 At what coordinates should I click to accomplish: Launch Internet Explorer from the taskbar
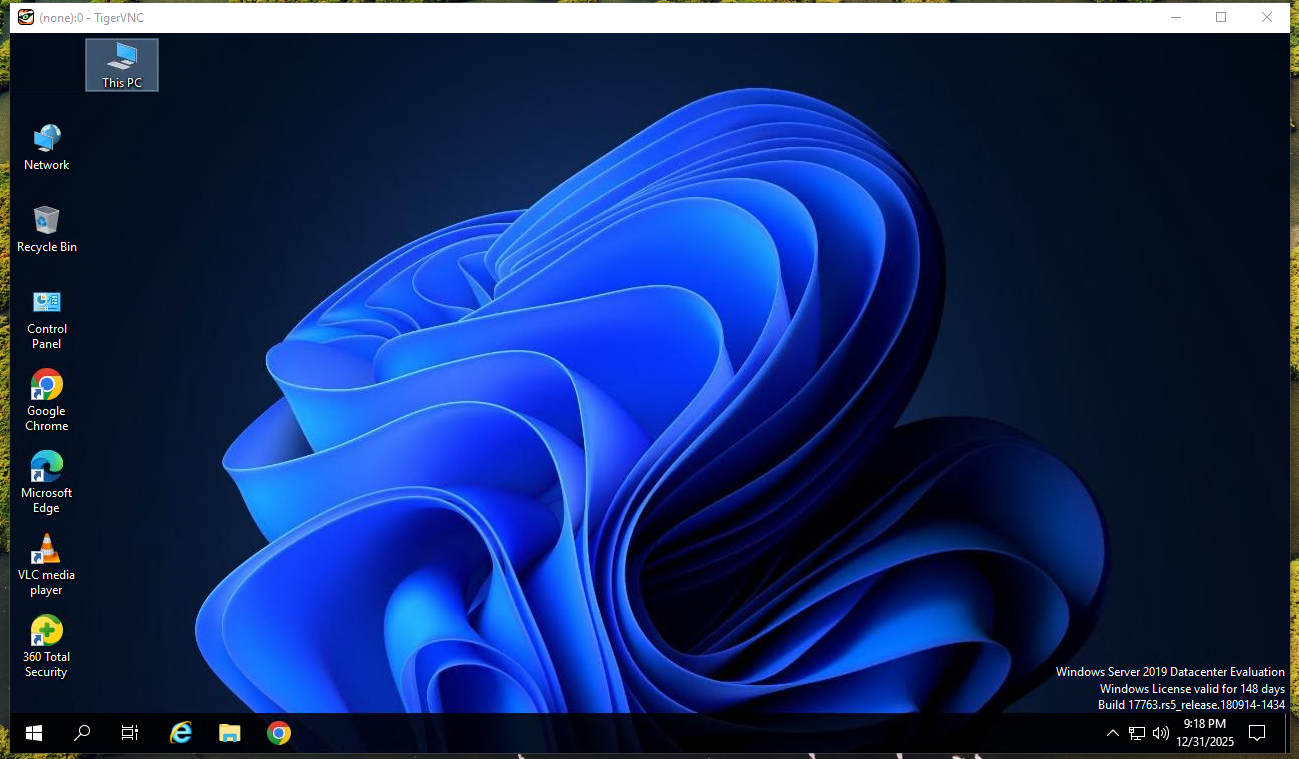coord(181,733)
